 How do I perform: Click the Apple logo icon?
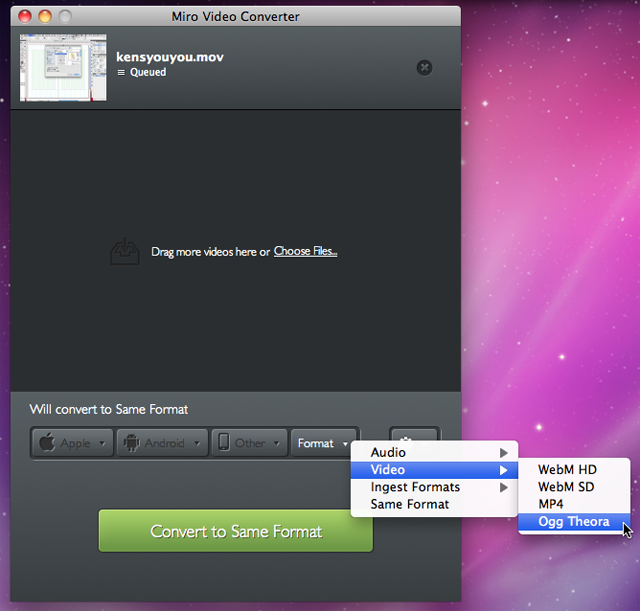[47, 443]
